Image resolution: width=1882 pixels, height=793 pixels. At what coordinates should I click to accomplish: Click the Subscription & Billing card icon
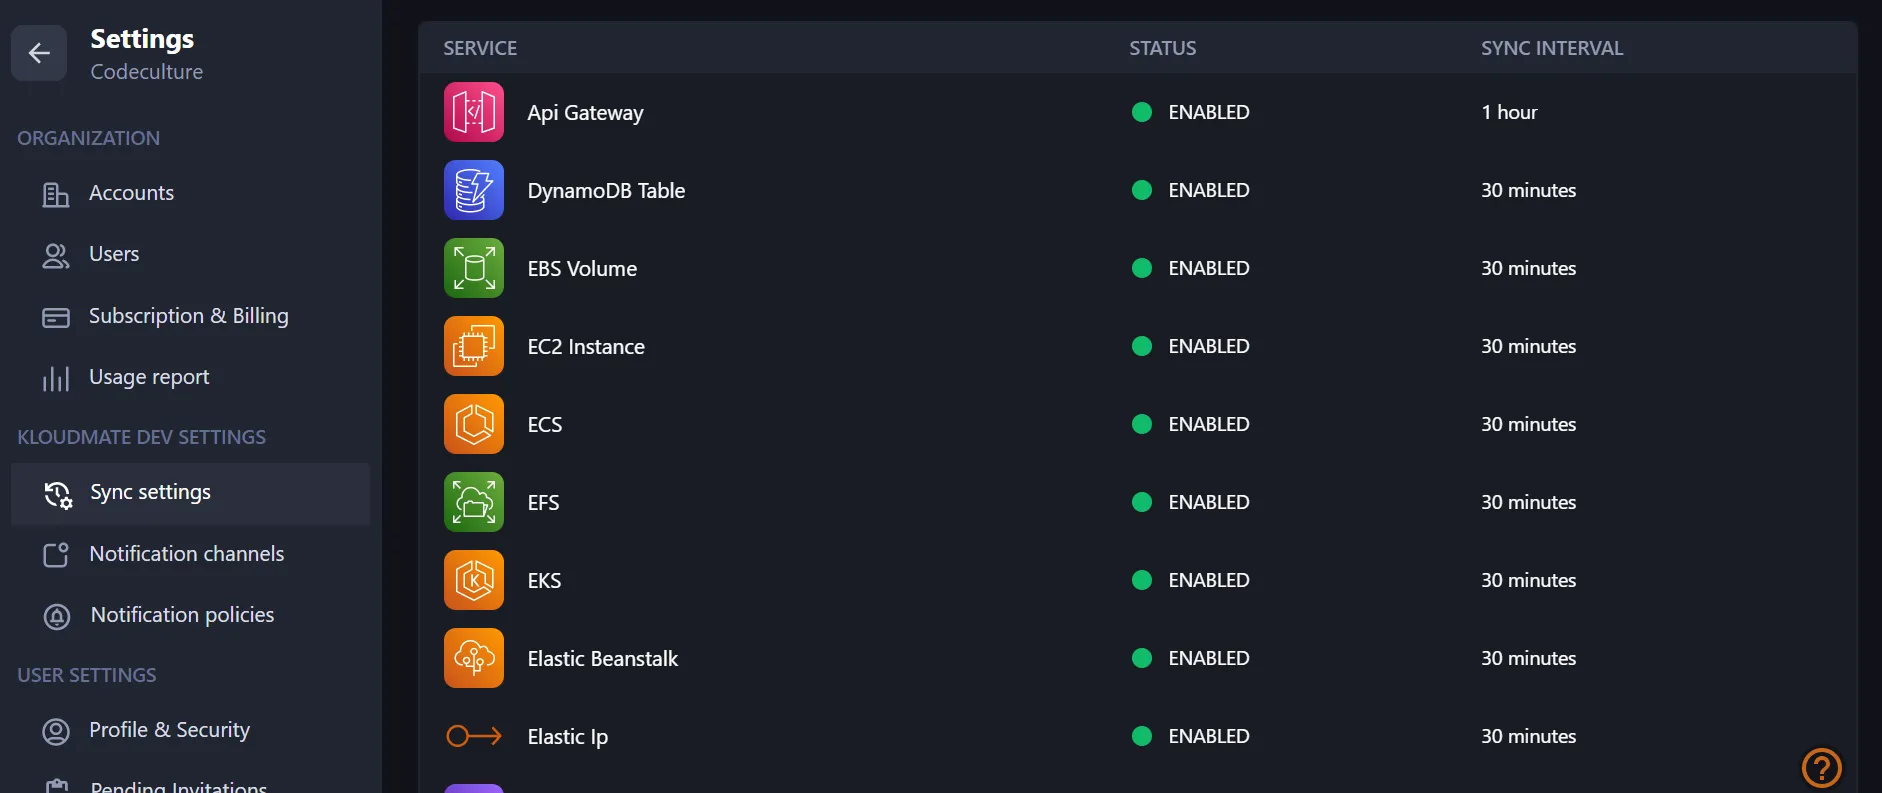pos(56,318)
